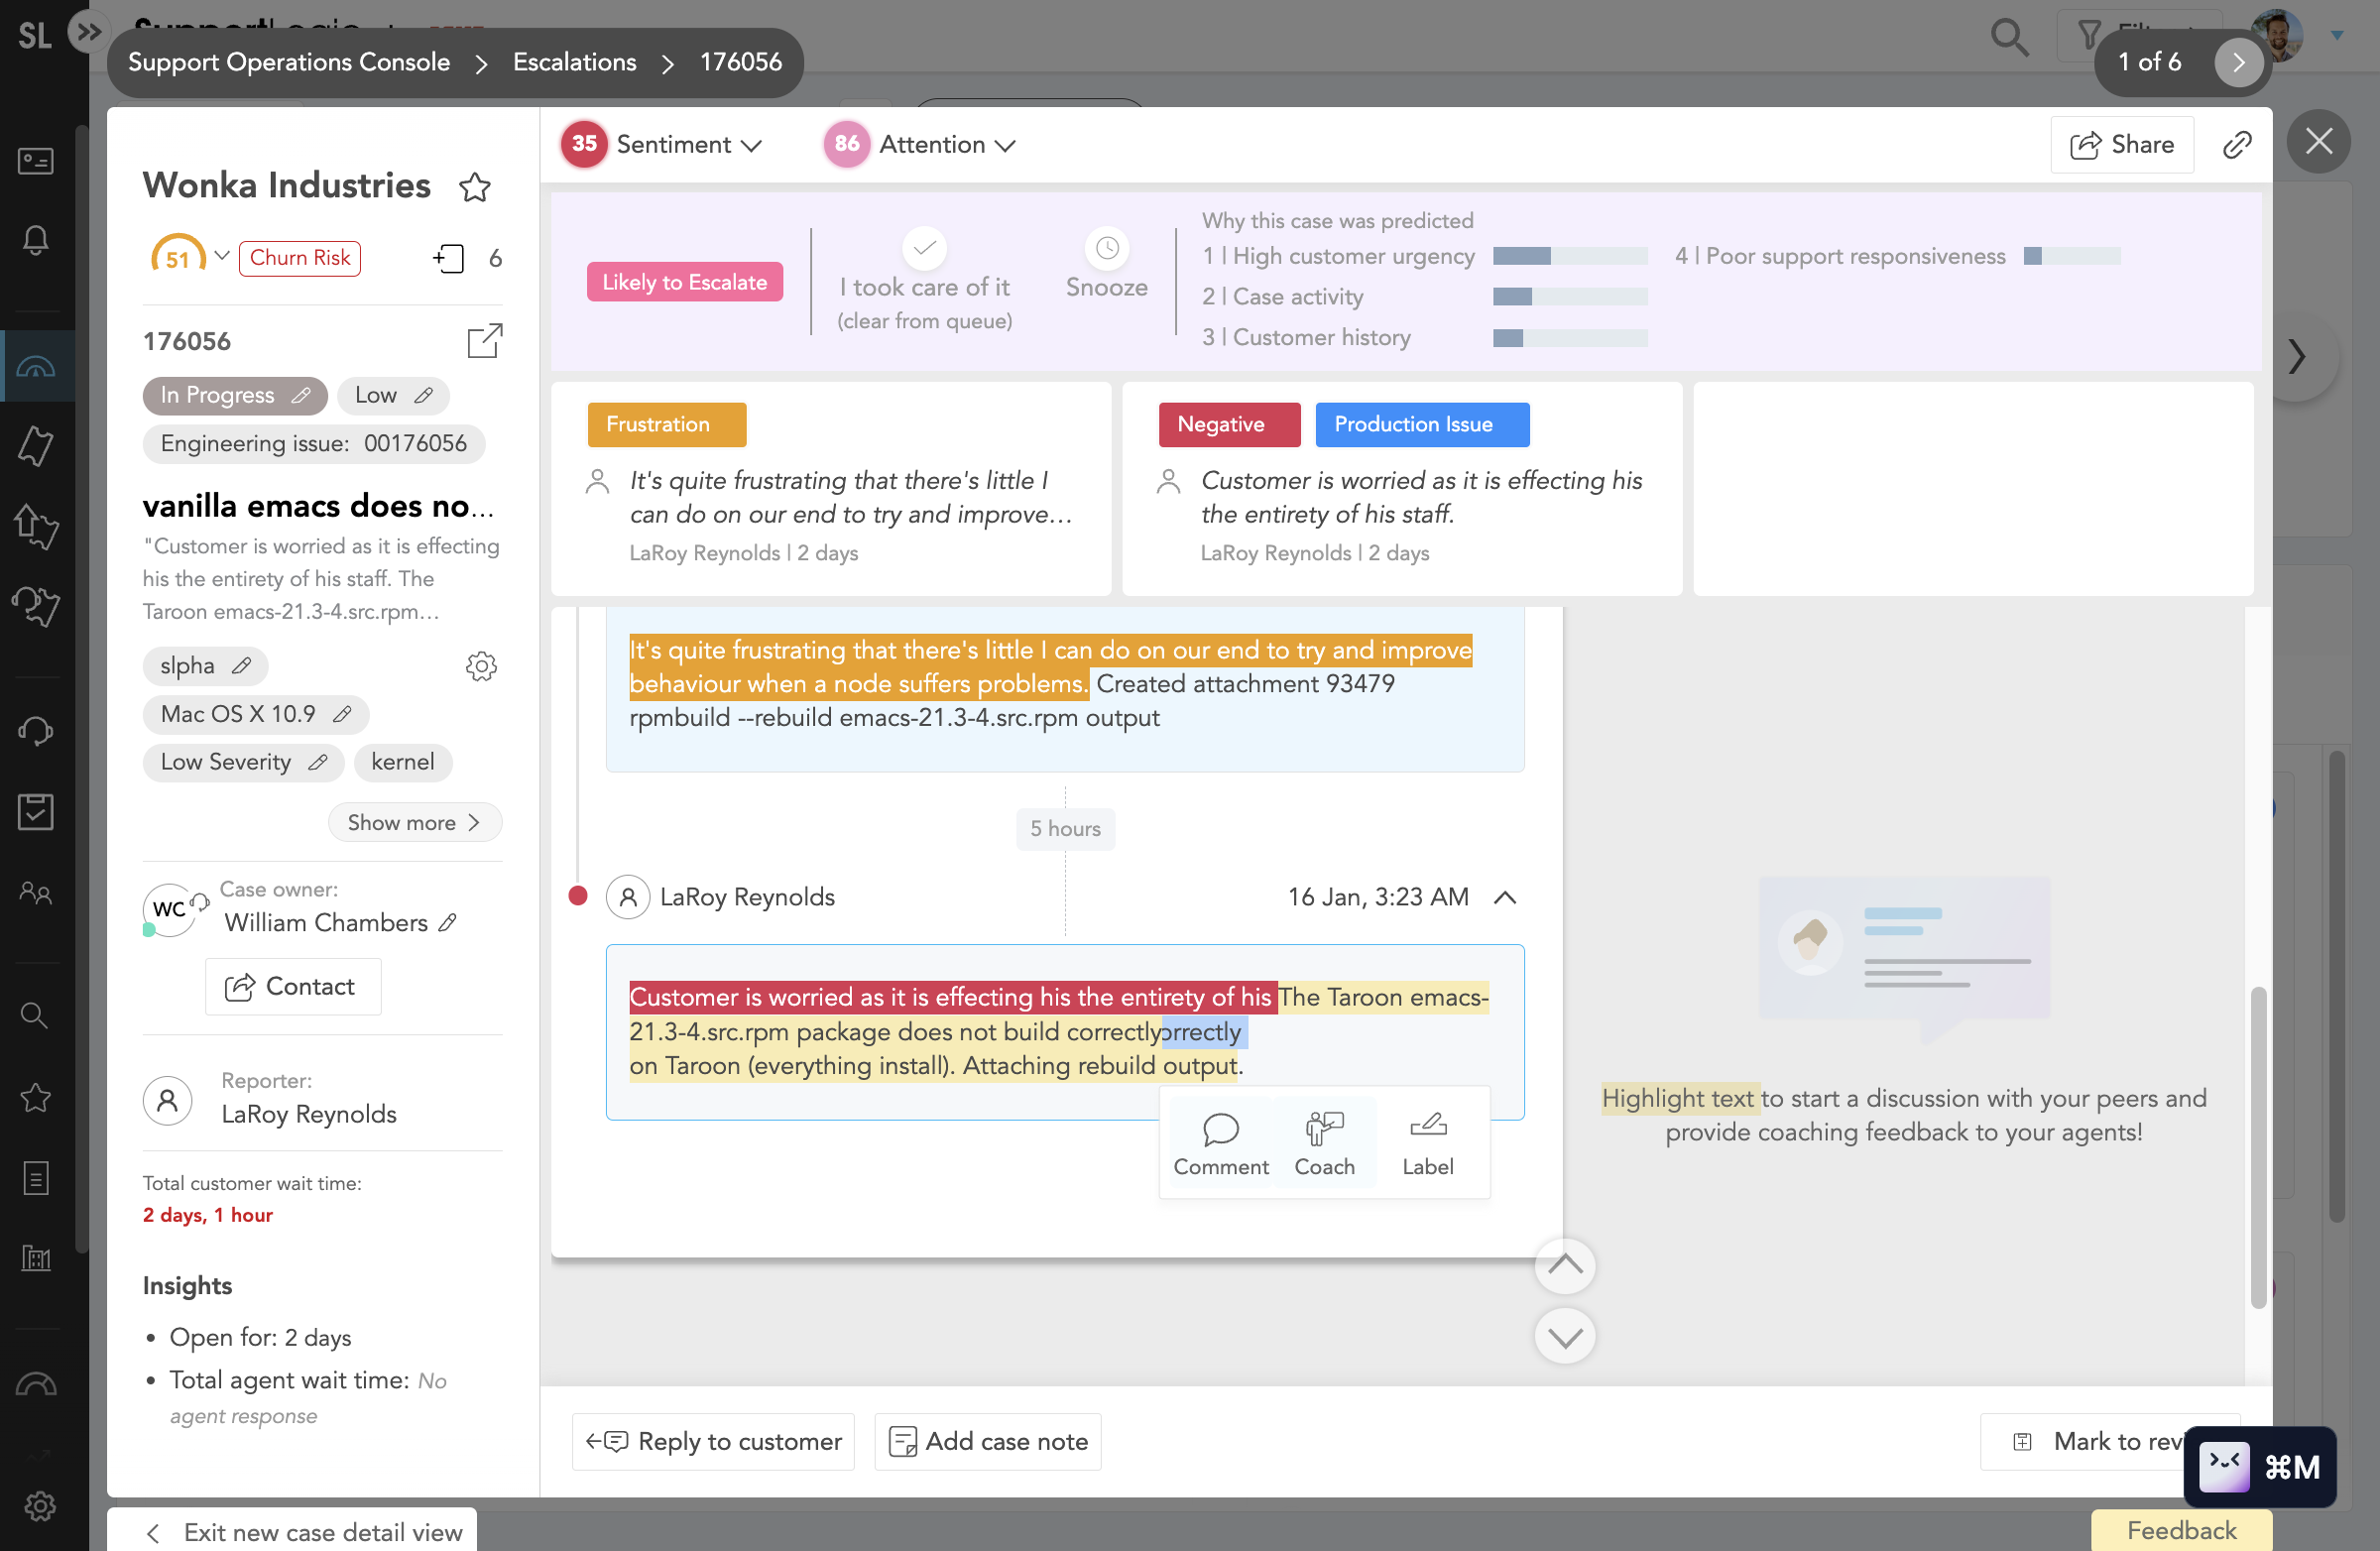Scroll down in the conversation thread
Screen dimensions: 2380x1551
[x=1561, y=1338]
